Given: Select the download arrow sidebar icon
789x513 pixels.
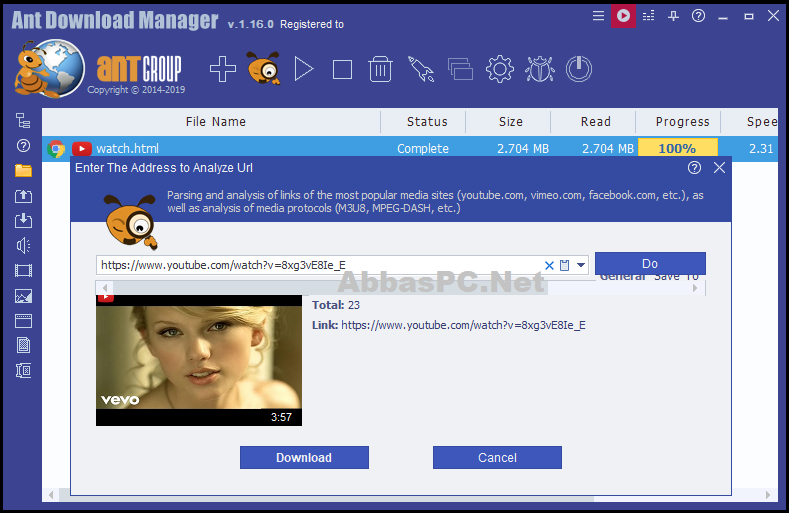Looking at the screenshot, I should tap(23, 221).
